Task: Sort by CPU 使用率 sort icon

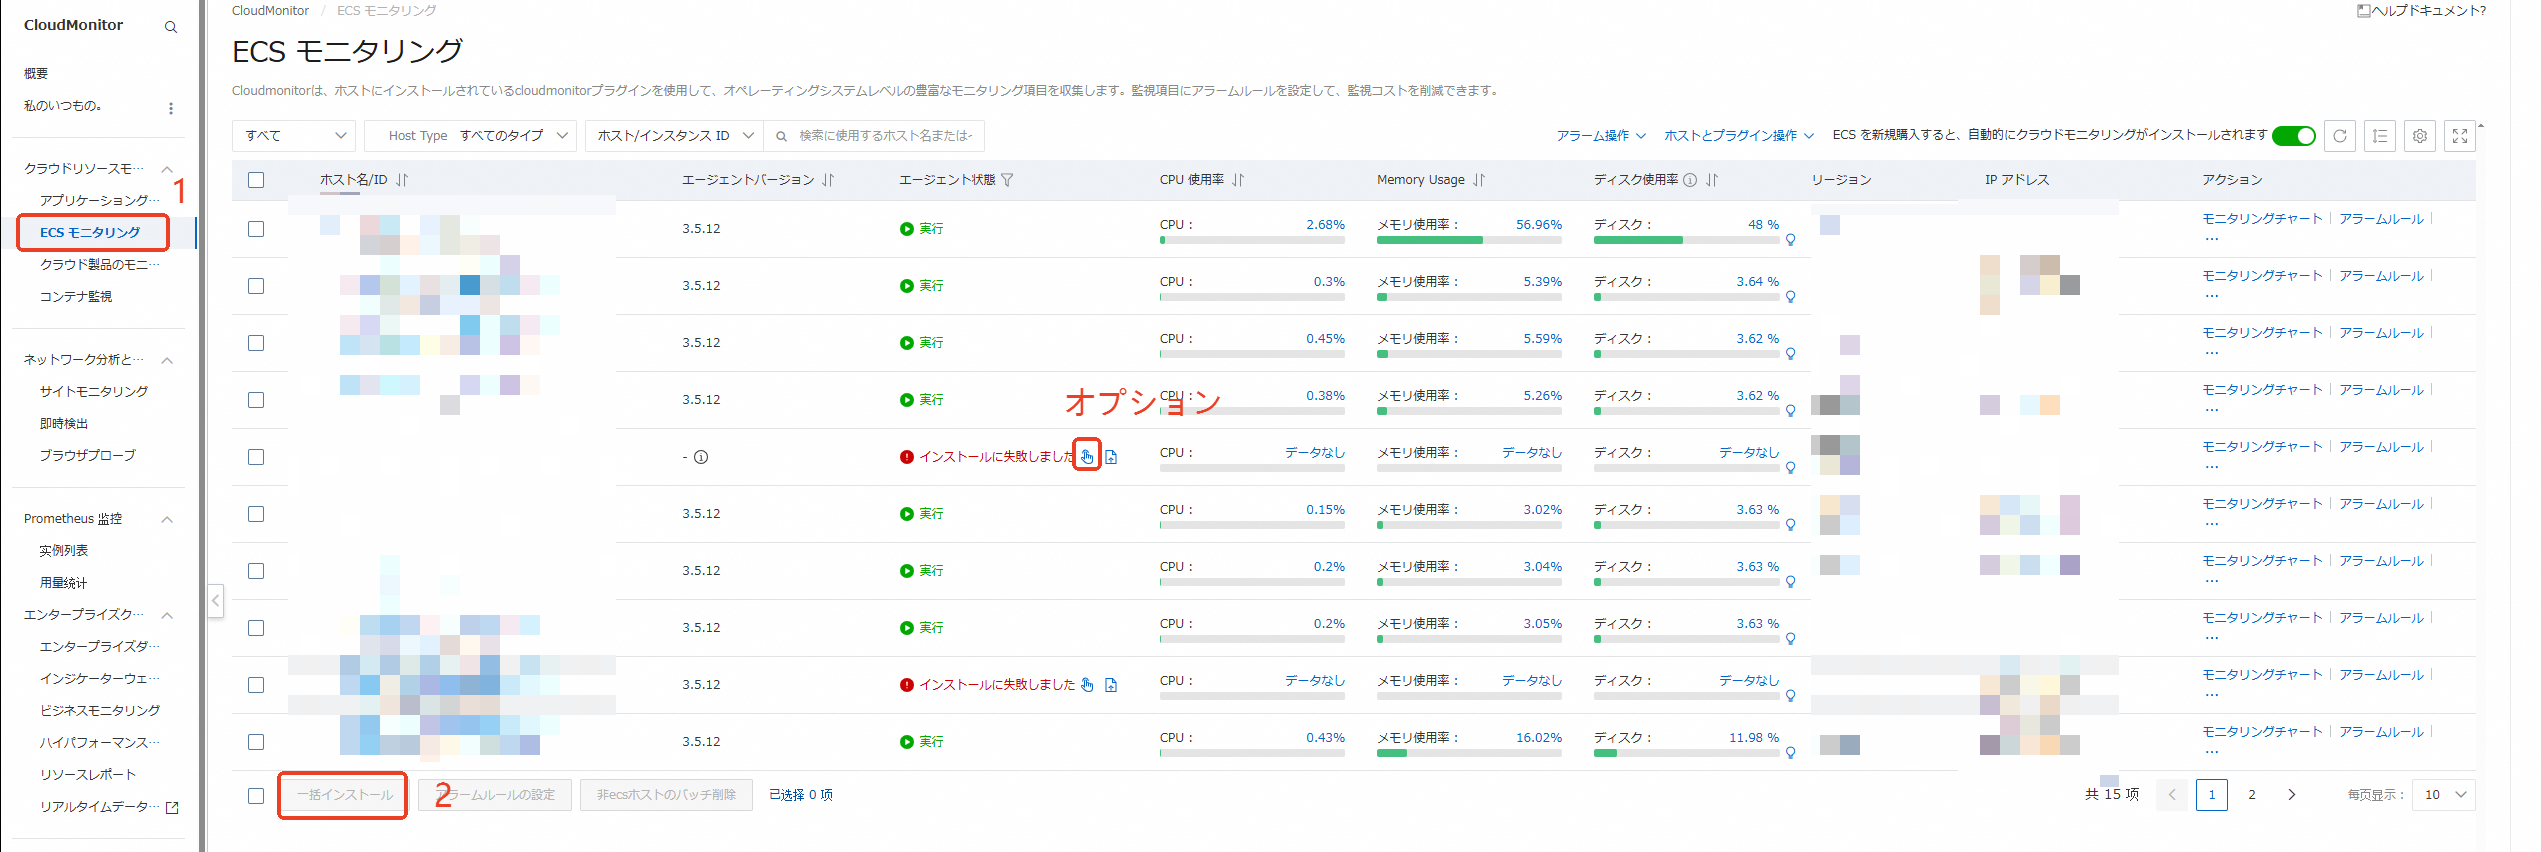Action: (x=1238, y=180)
